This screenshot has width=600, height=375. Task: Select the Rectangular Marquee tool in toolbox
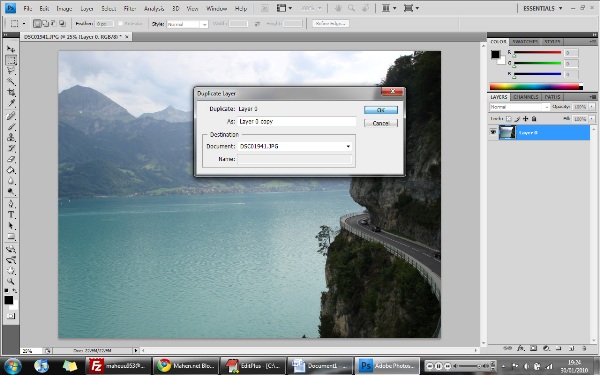(x=11, y=60)
